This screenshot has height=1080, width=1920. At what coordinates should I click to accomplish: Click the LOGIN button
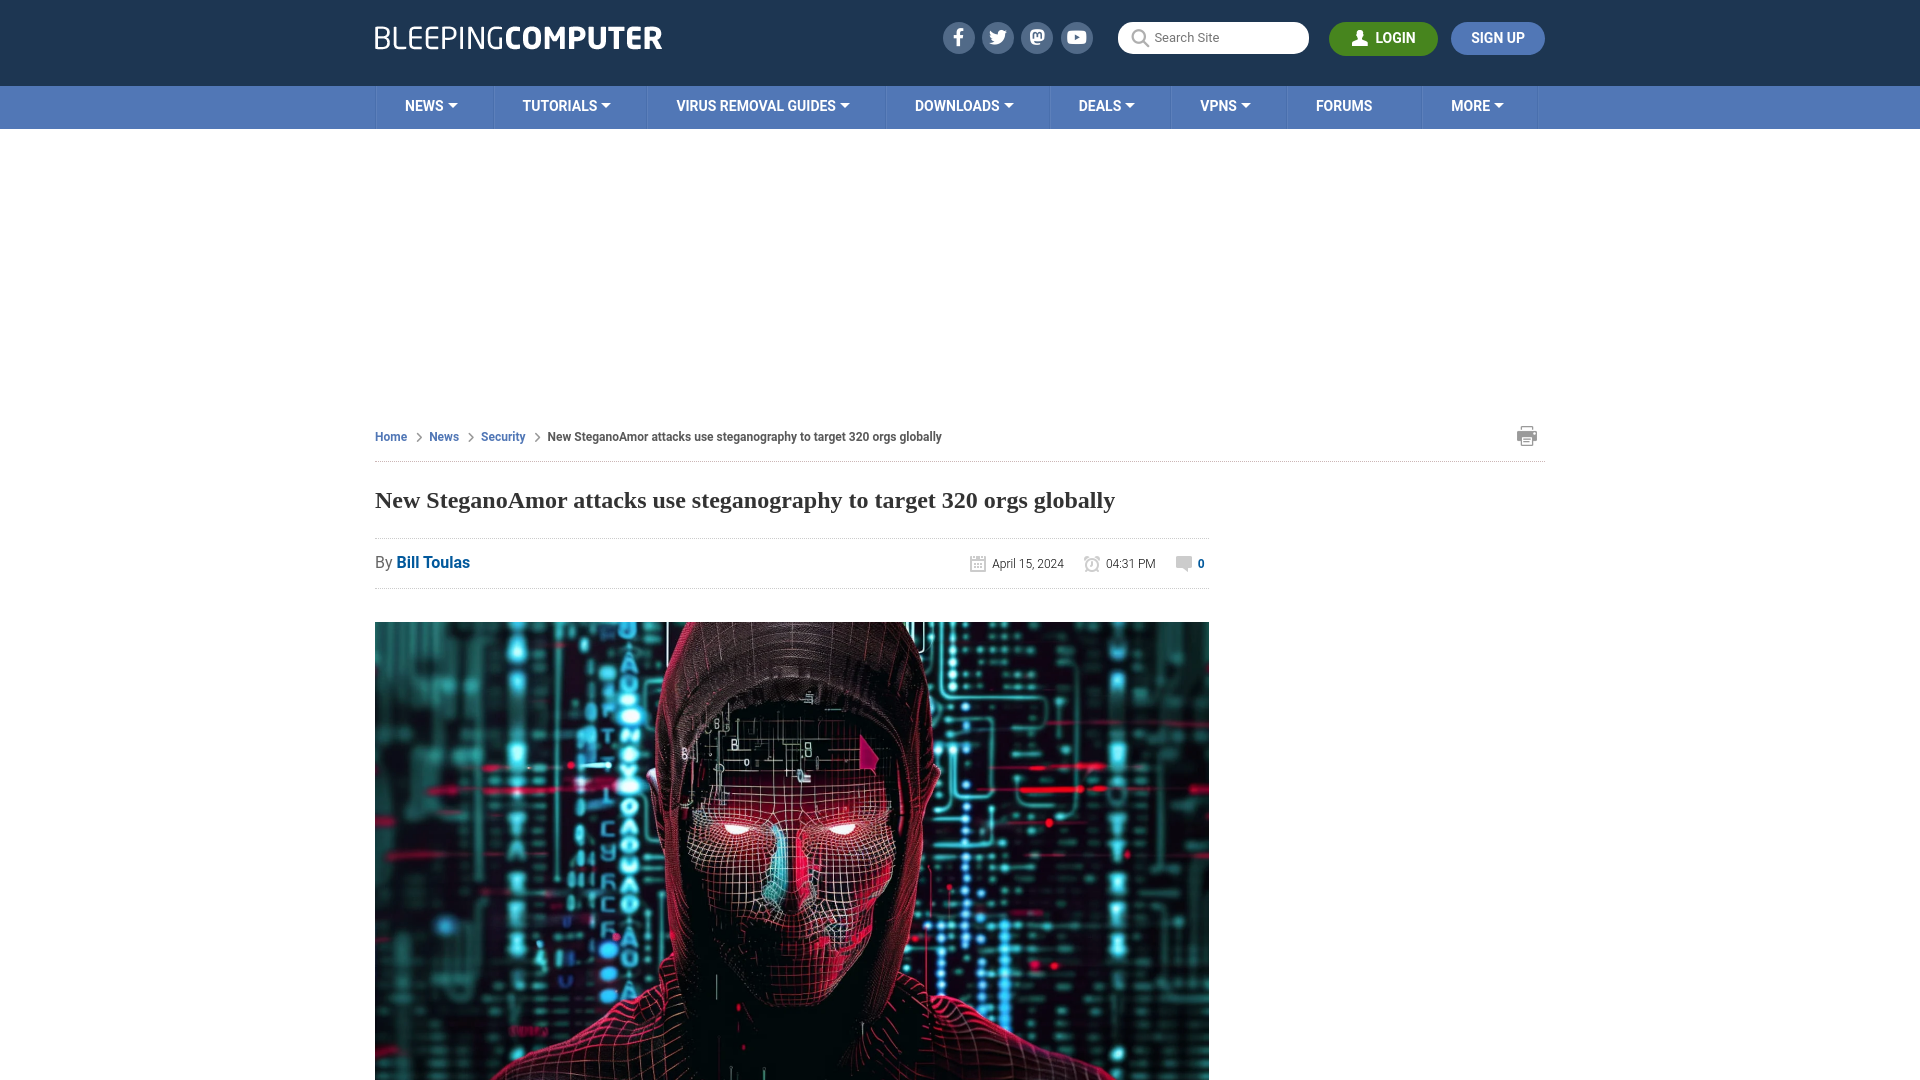coord(1383,38)
